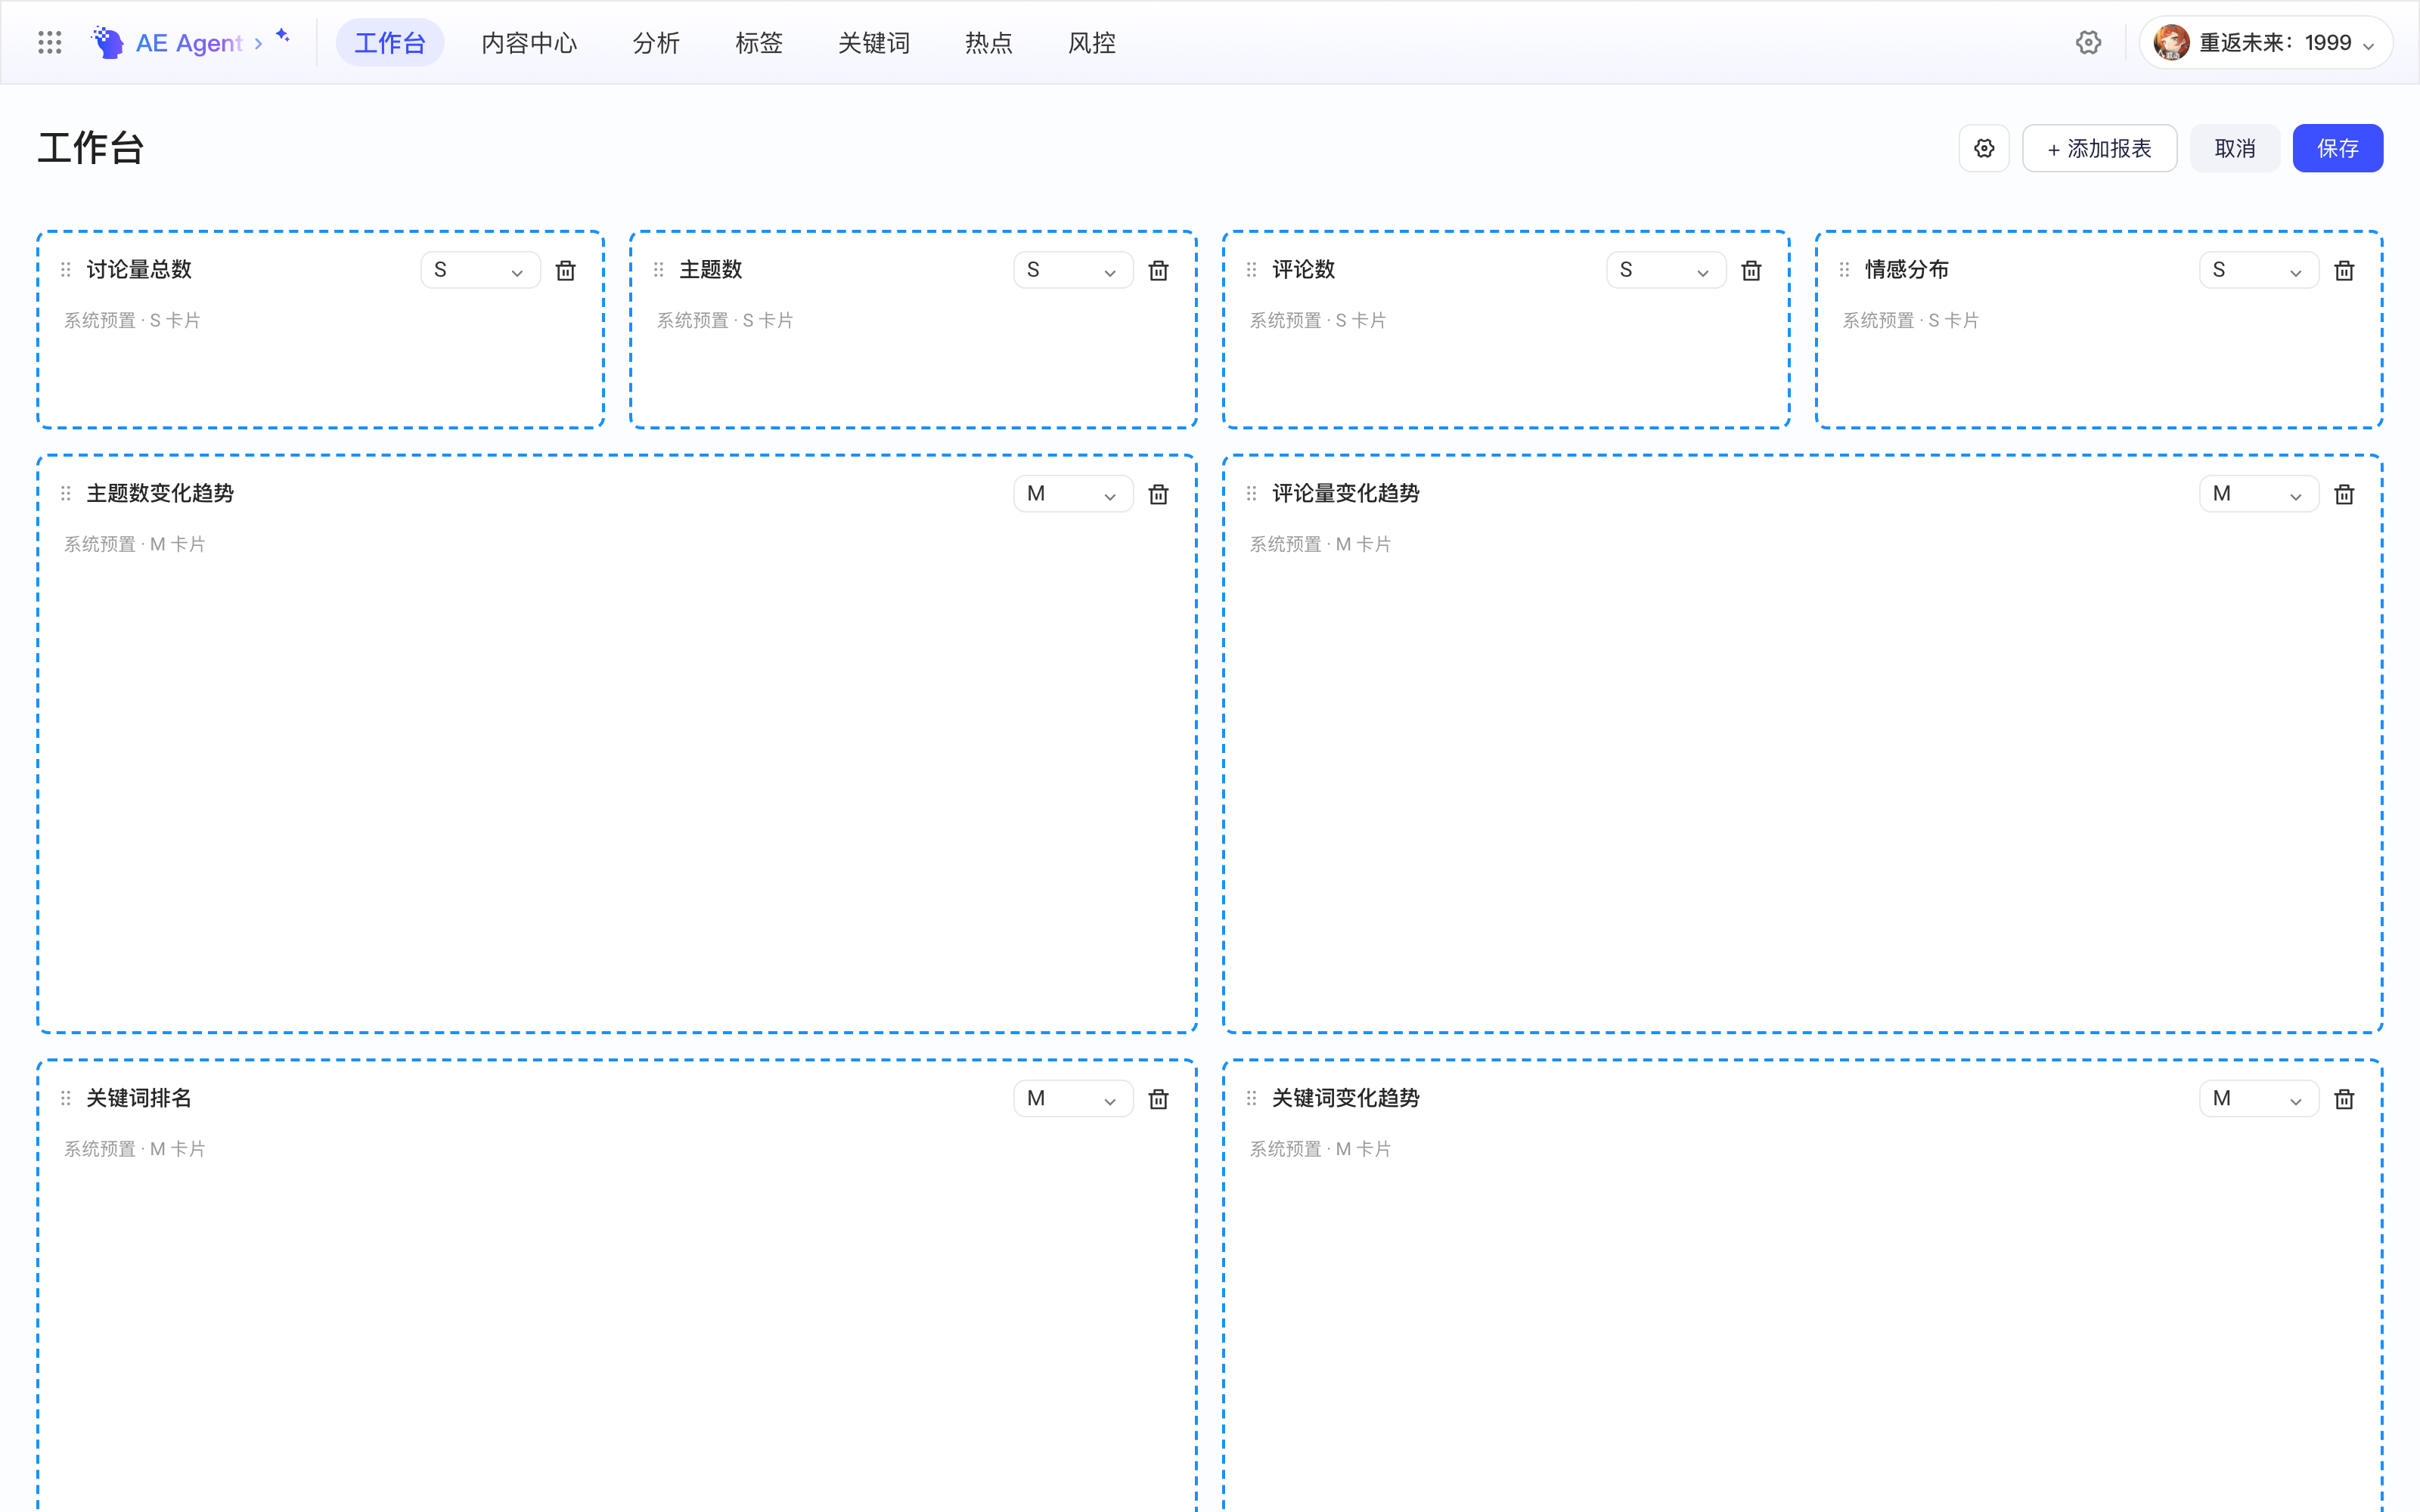2420x1512 pixels.
Task: Open size dropdown of 评论数 card
Action: click(1666, 270)
